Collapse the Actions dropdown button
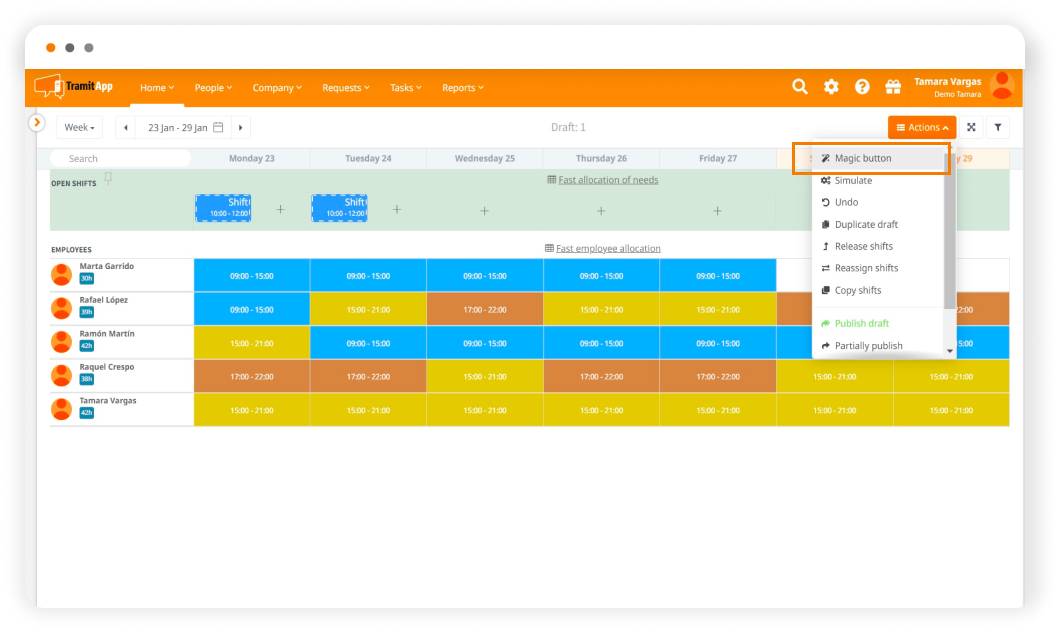Image resolution: width=1061 pixels, height=633 pixels. tap(921, 128)
